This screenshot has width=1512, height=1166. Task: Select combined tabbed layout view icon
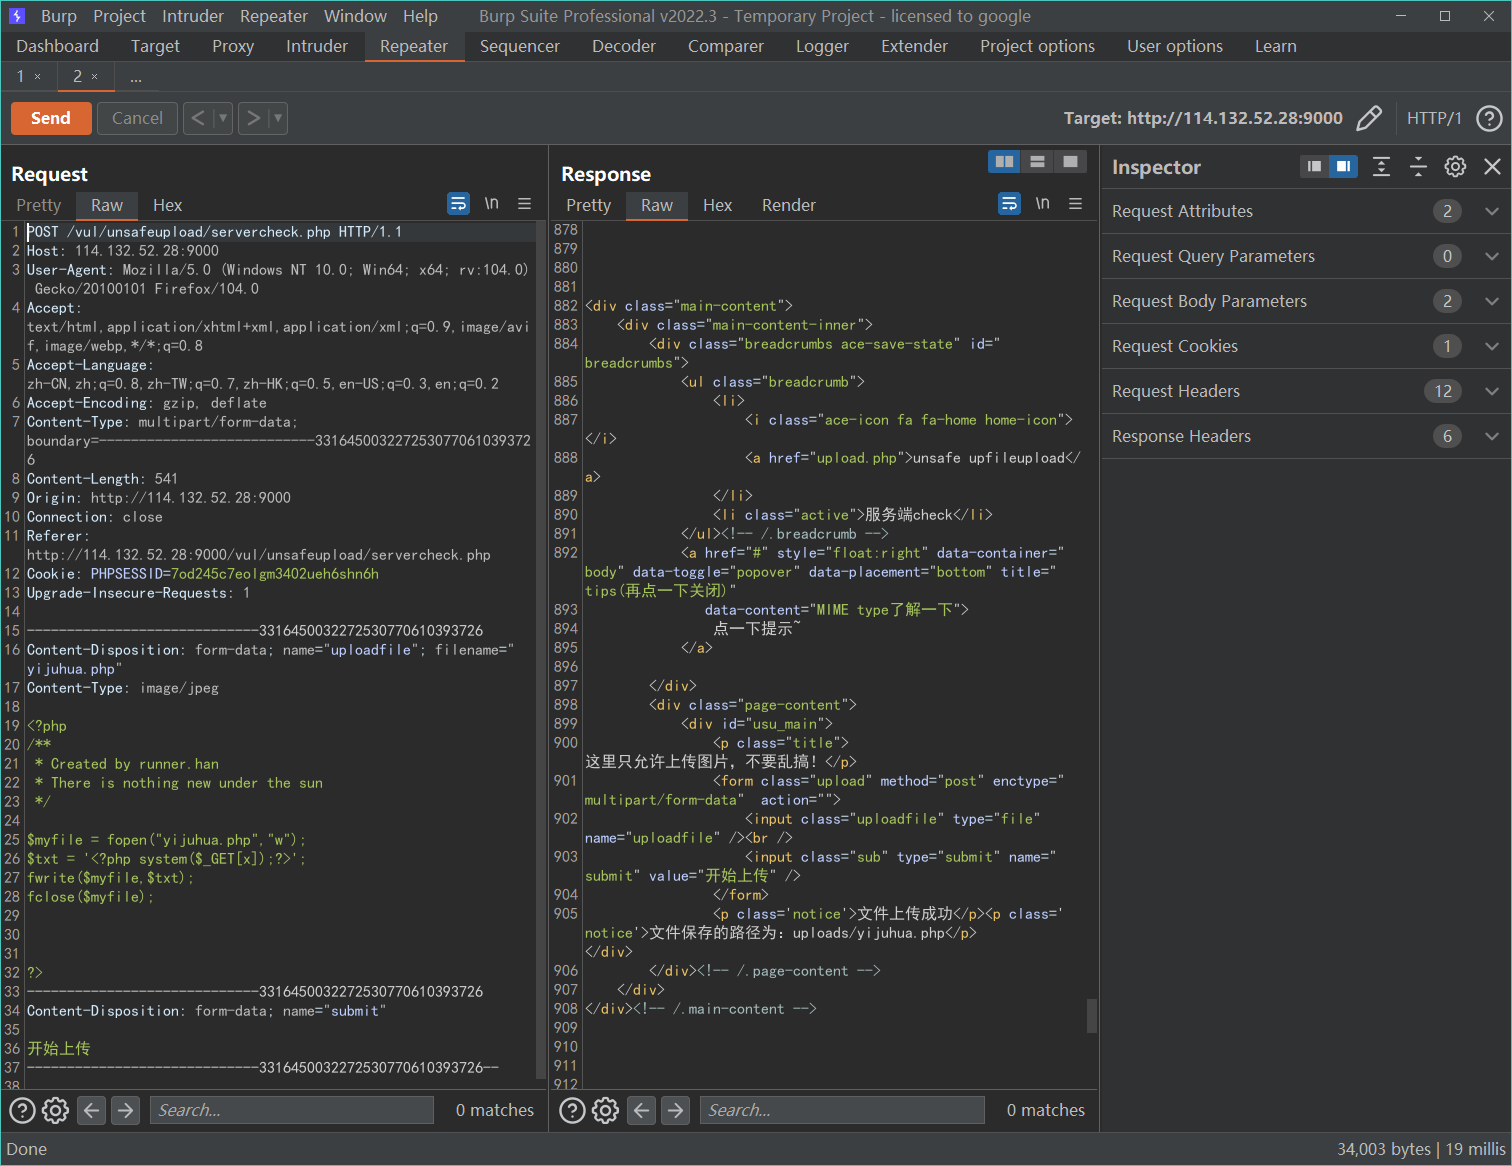click(1070, 162)
